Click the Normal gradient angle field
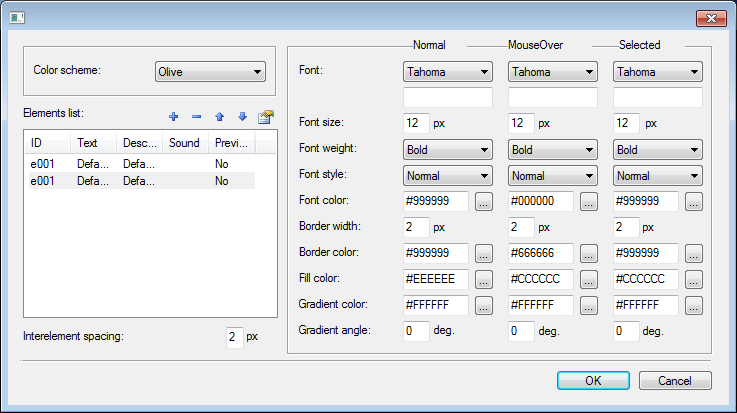This screenshot has width=737, height=413. click(416, 331)
